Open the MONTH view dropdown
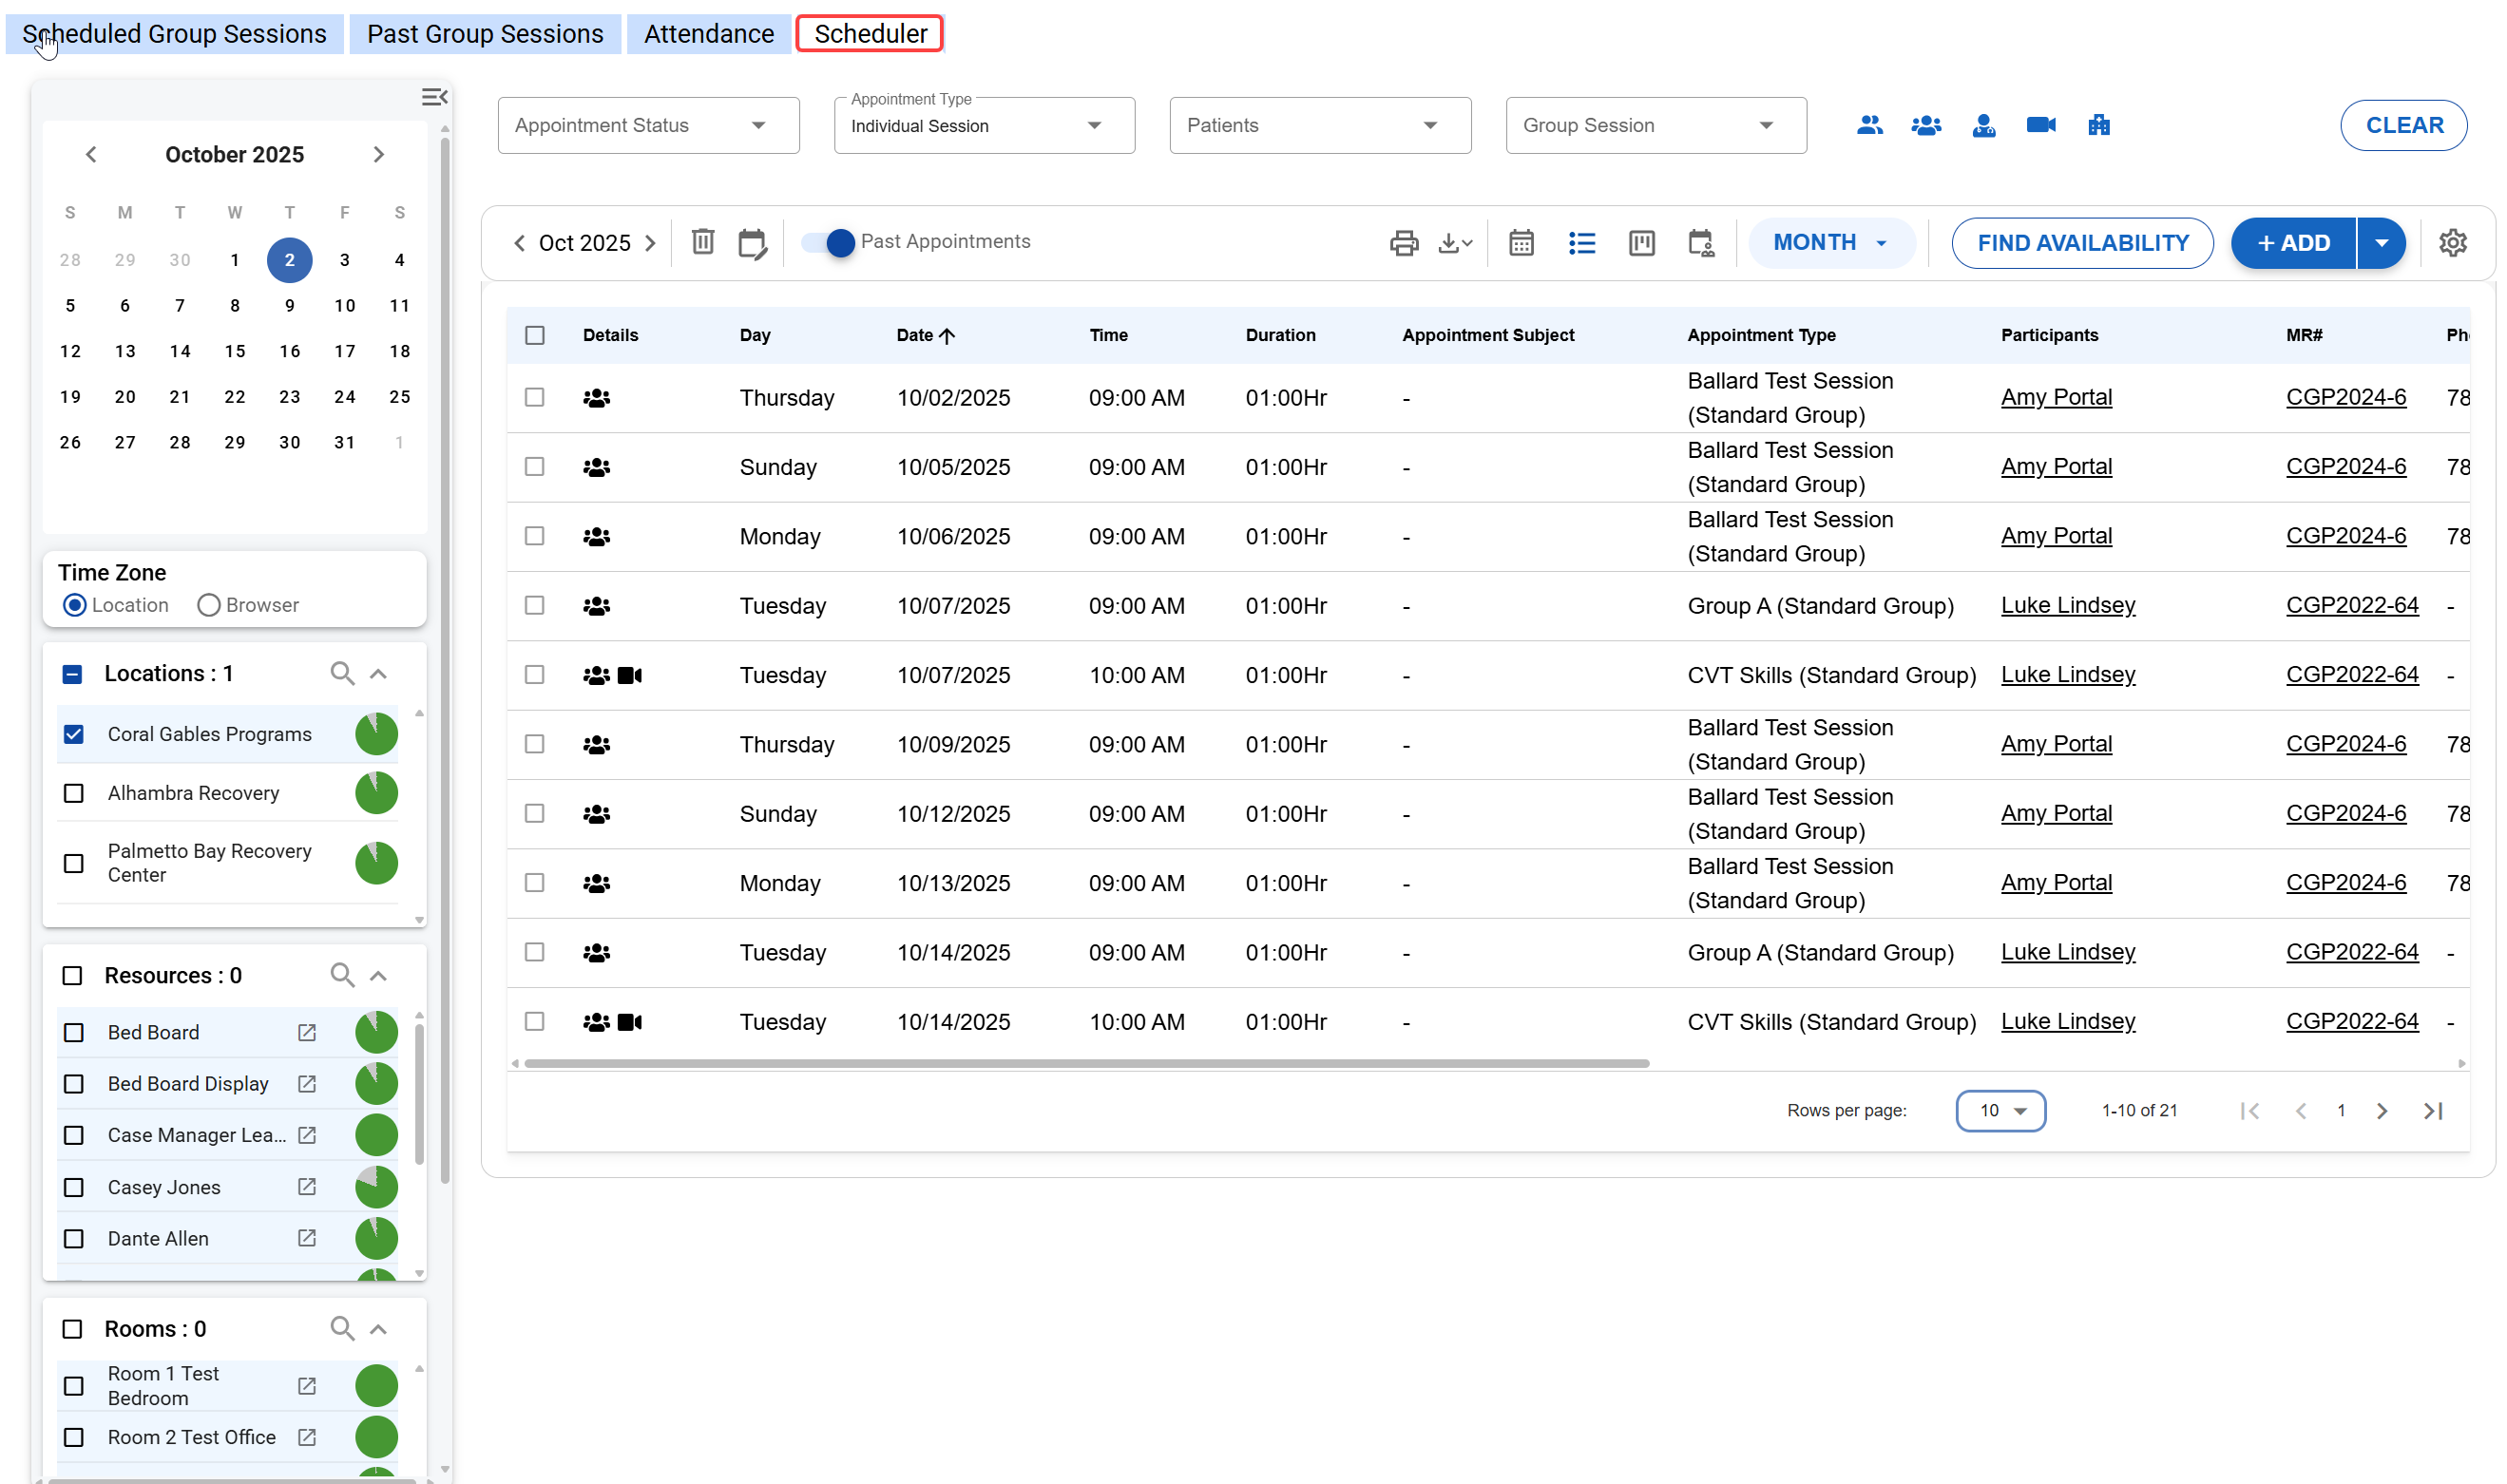Viewport: 2507px width, 1484px height. click(x=1829, y=243)
